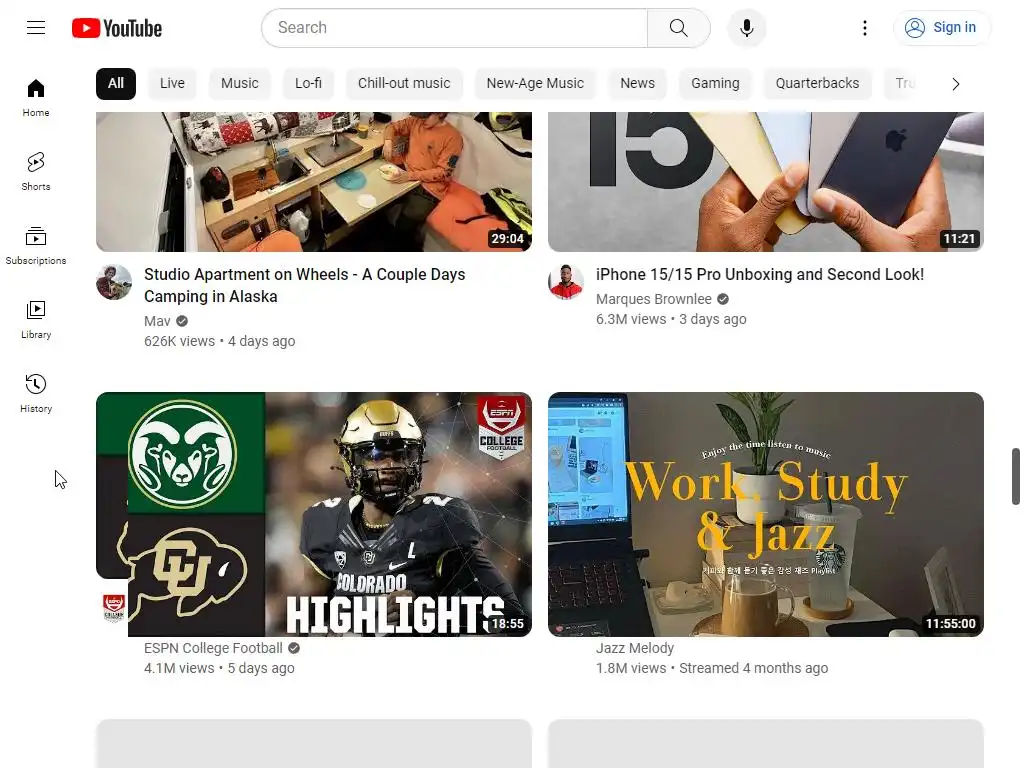Focus the Search input field
This screenshot has width=1024, height=768.
point(455,28)
